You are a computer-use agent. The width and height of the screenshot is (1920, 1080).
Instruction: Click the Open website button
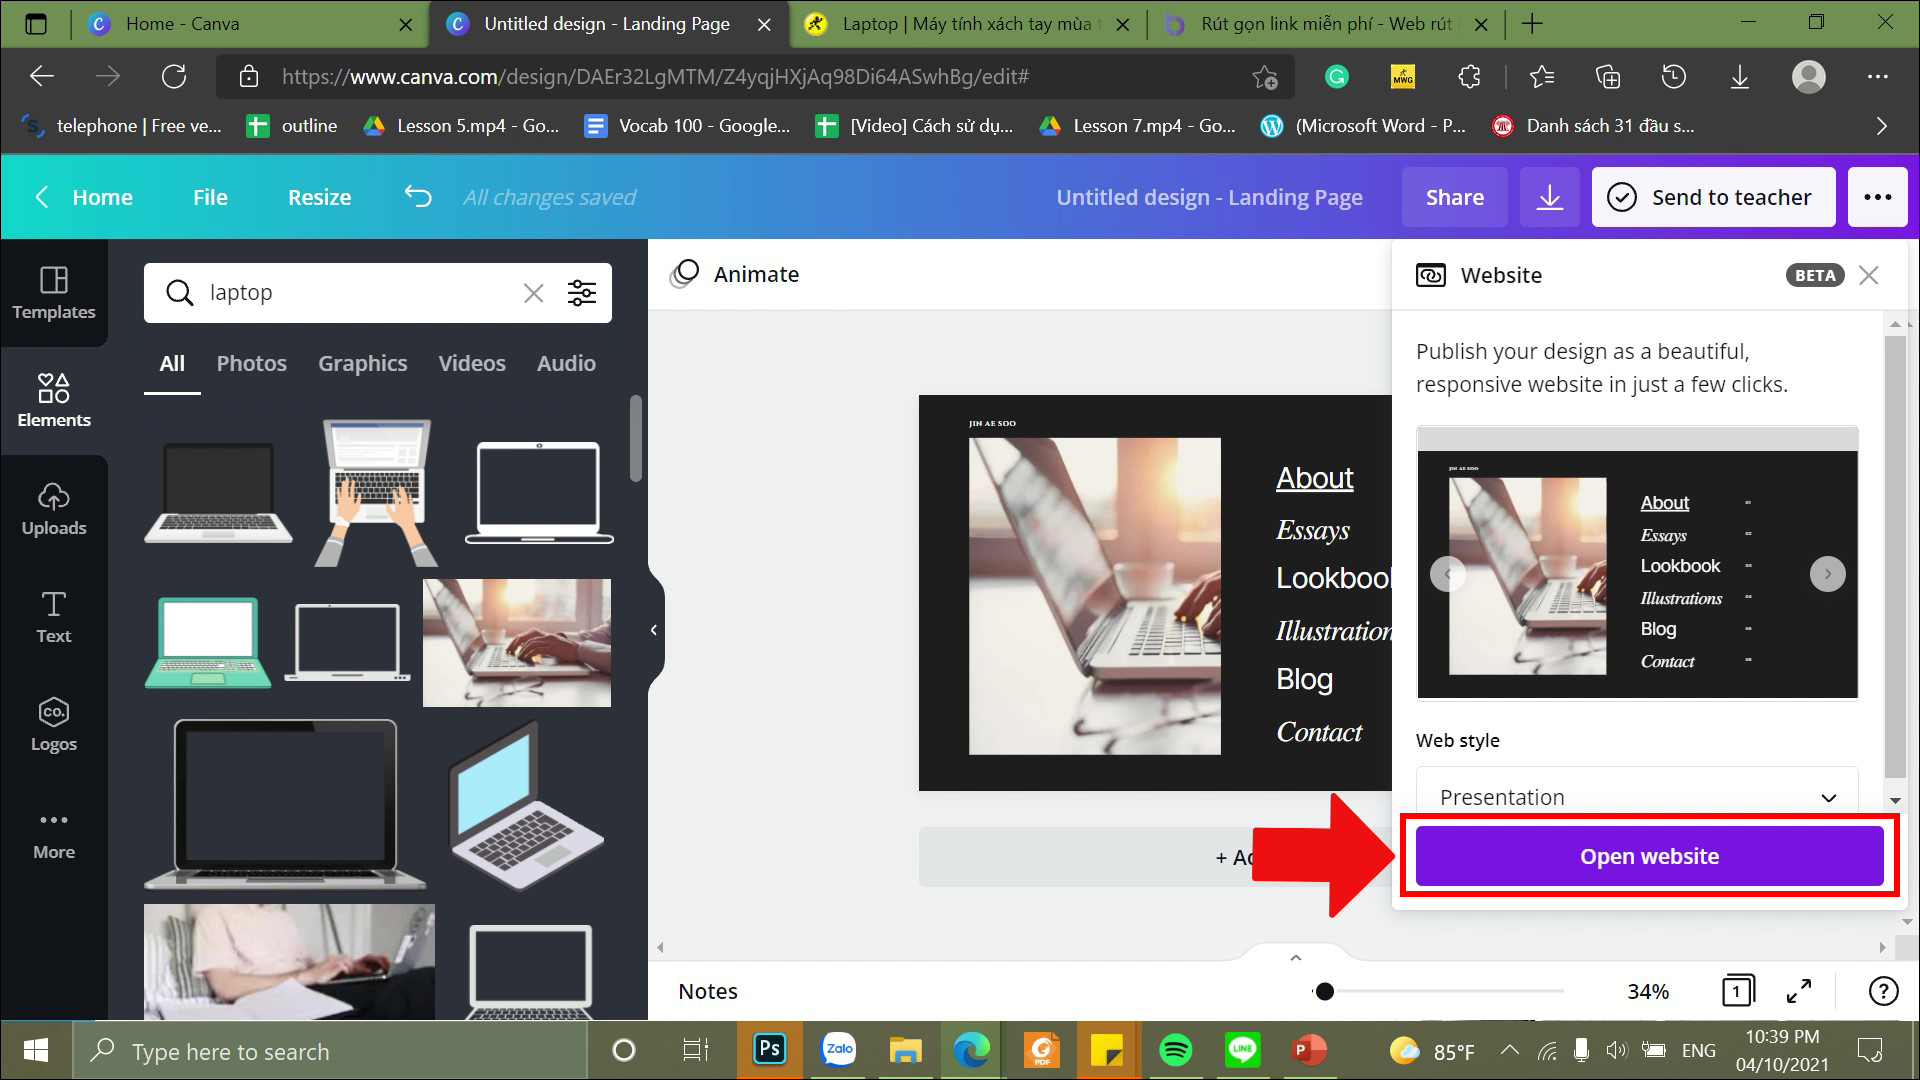coord(1648,855)
